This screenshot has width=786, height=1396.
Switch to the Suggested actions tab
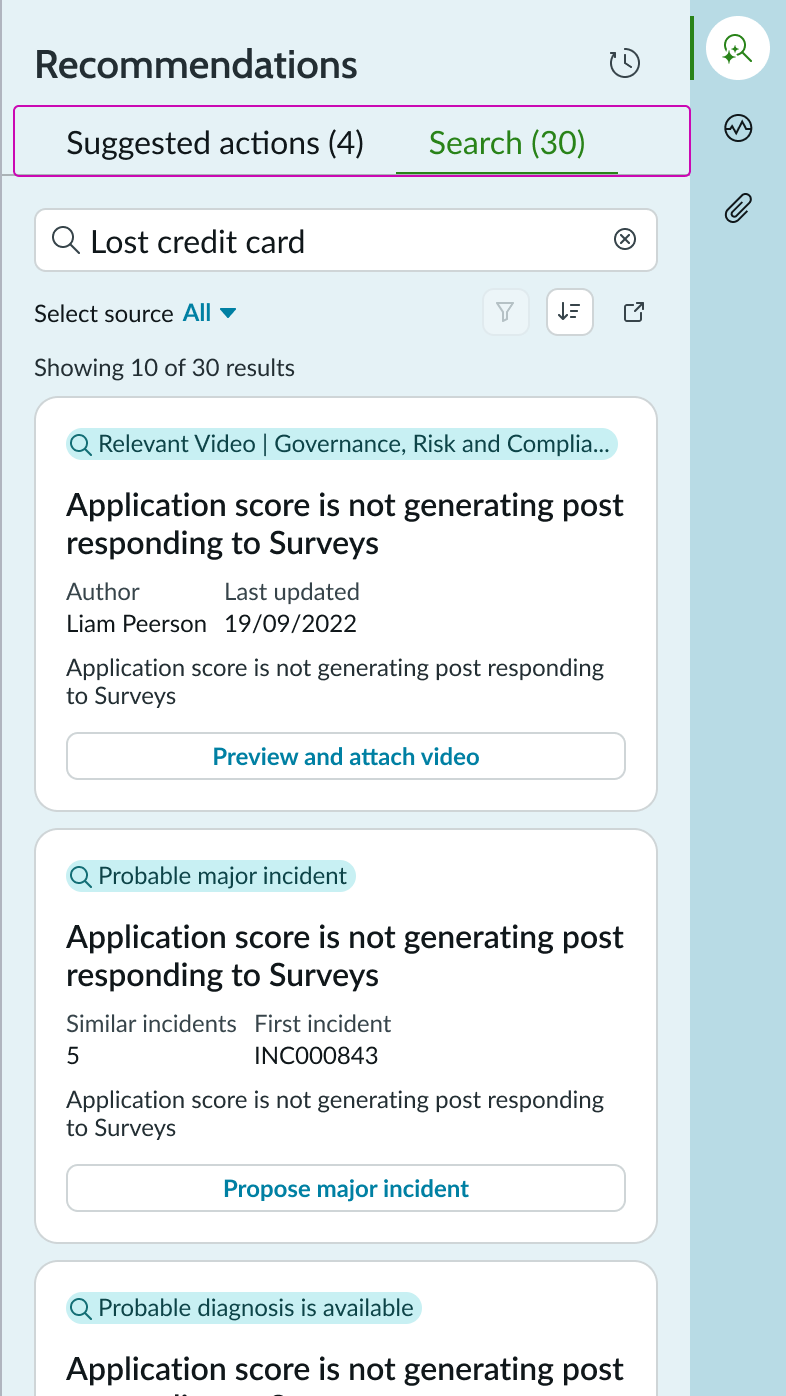[214, 142]
